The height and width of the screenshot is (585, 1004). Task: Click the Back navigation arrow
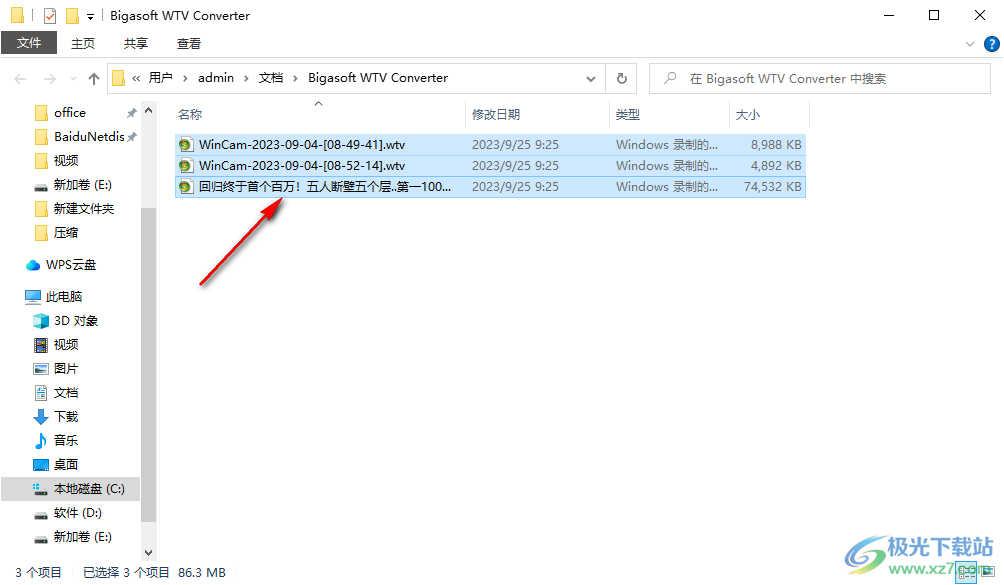[x=20, y=79]
